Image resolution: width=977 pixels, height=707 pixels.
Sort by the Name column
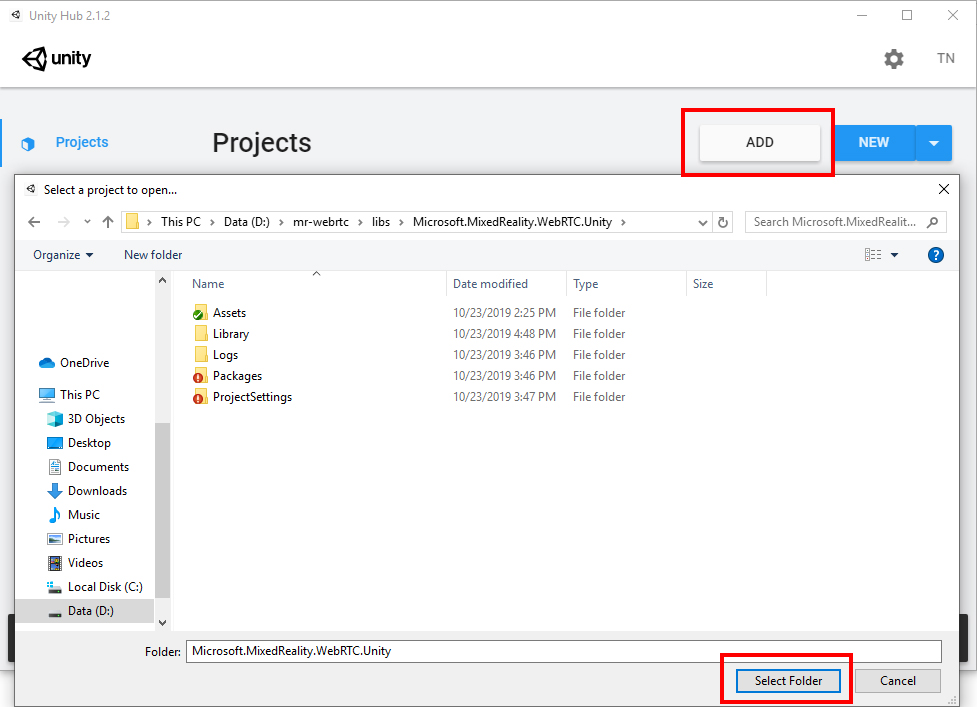[x=208, y=283]
